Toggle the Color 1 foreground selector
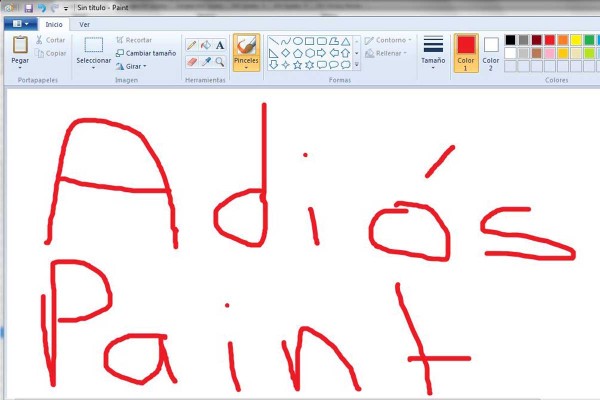This screenshot has height=400, width=600. (466, 52)
